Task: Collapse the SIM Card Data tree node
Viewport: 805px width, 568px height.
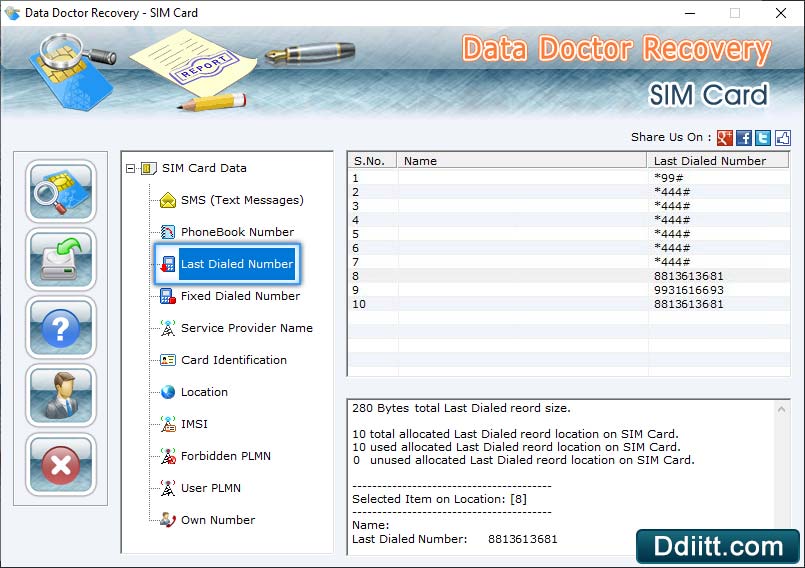Action: 131,168
